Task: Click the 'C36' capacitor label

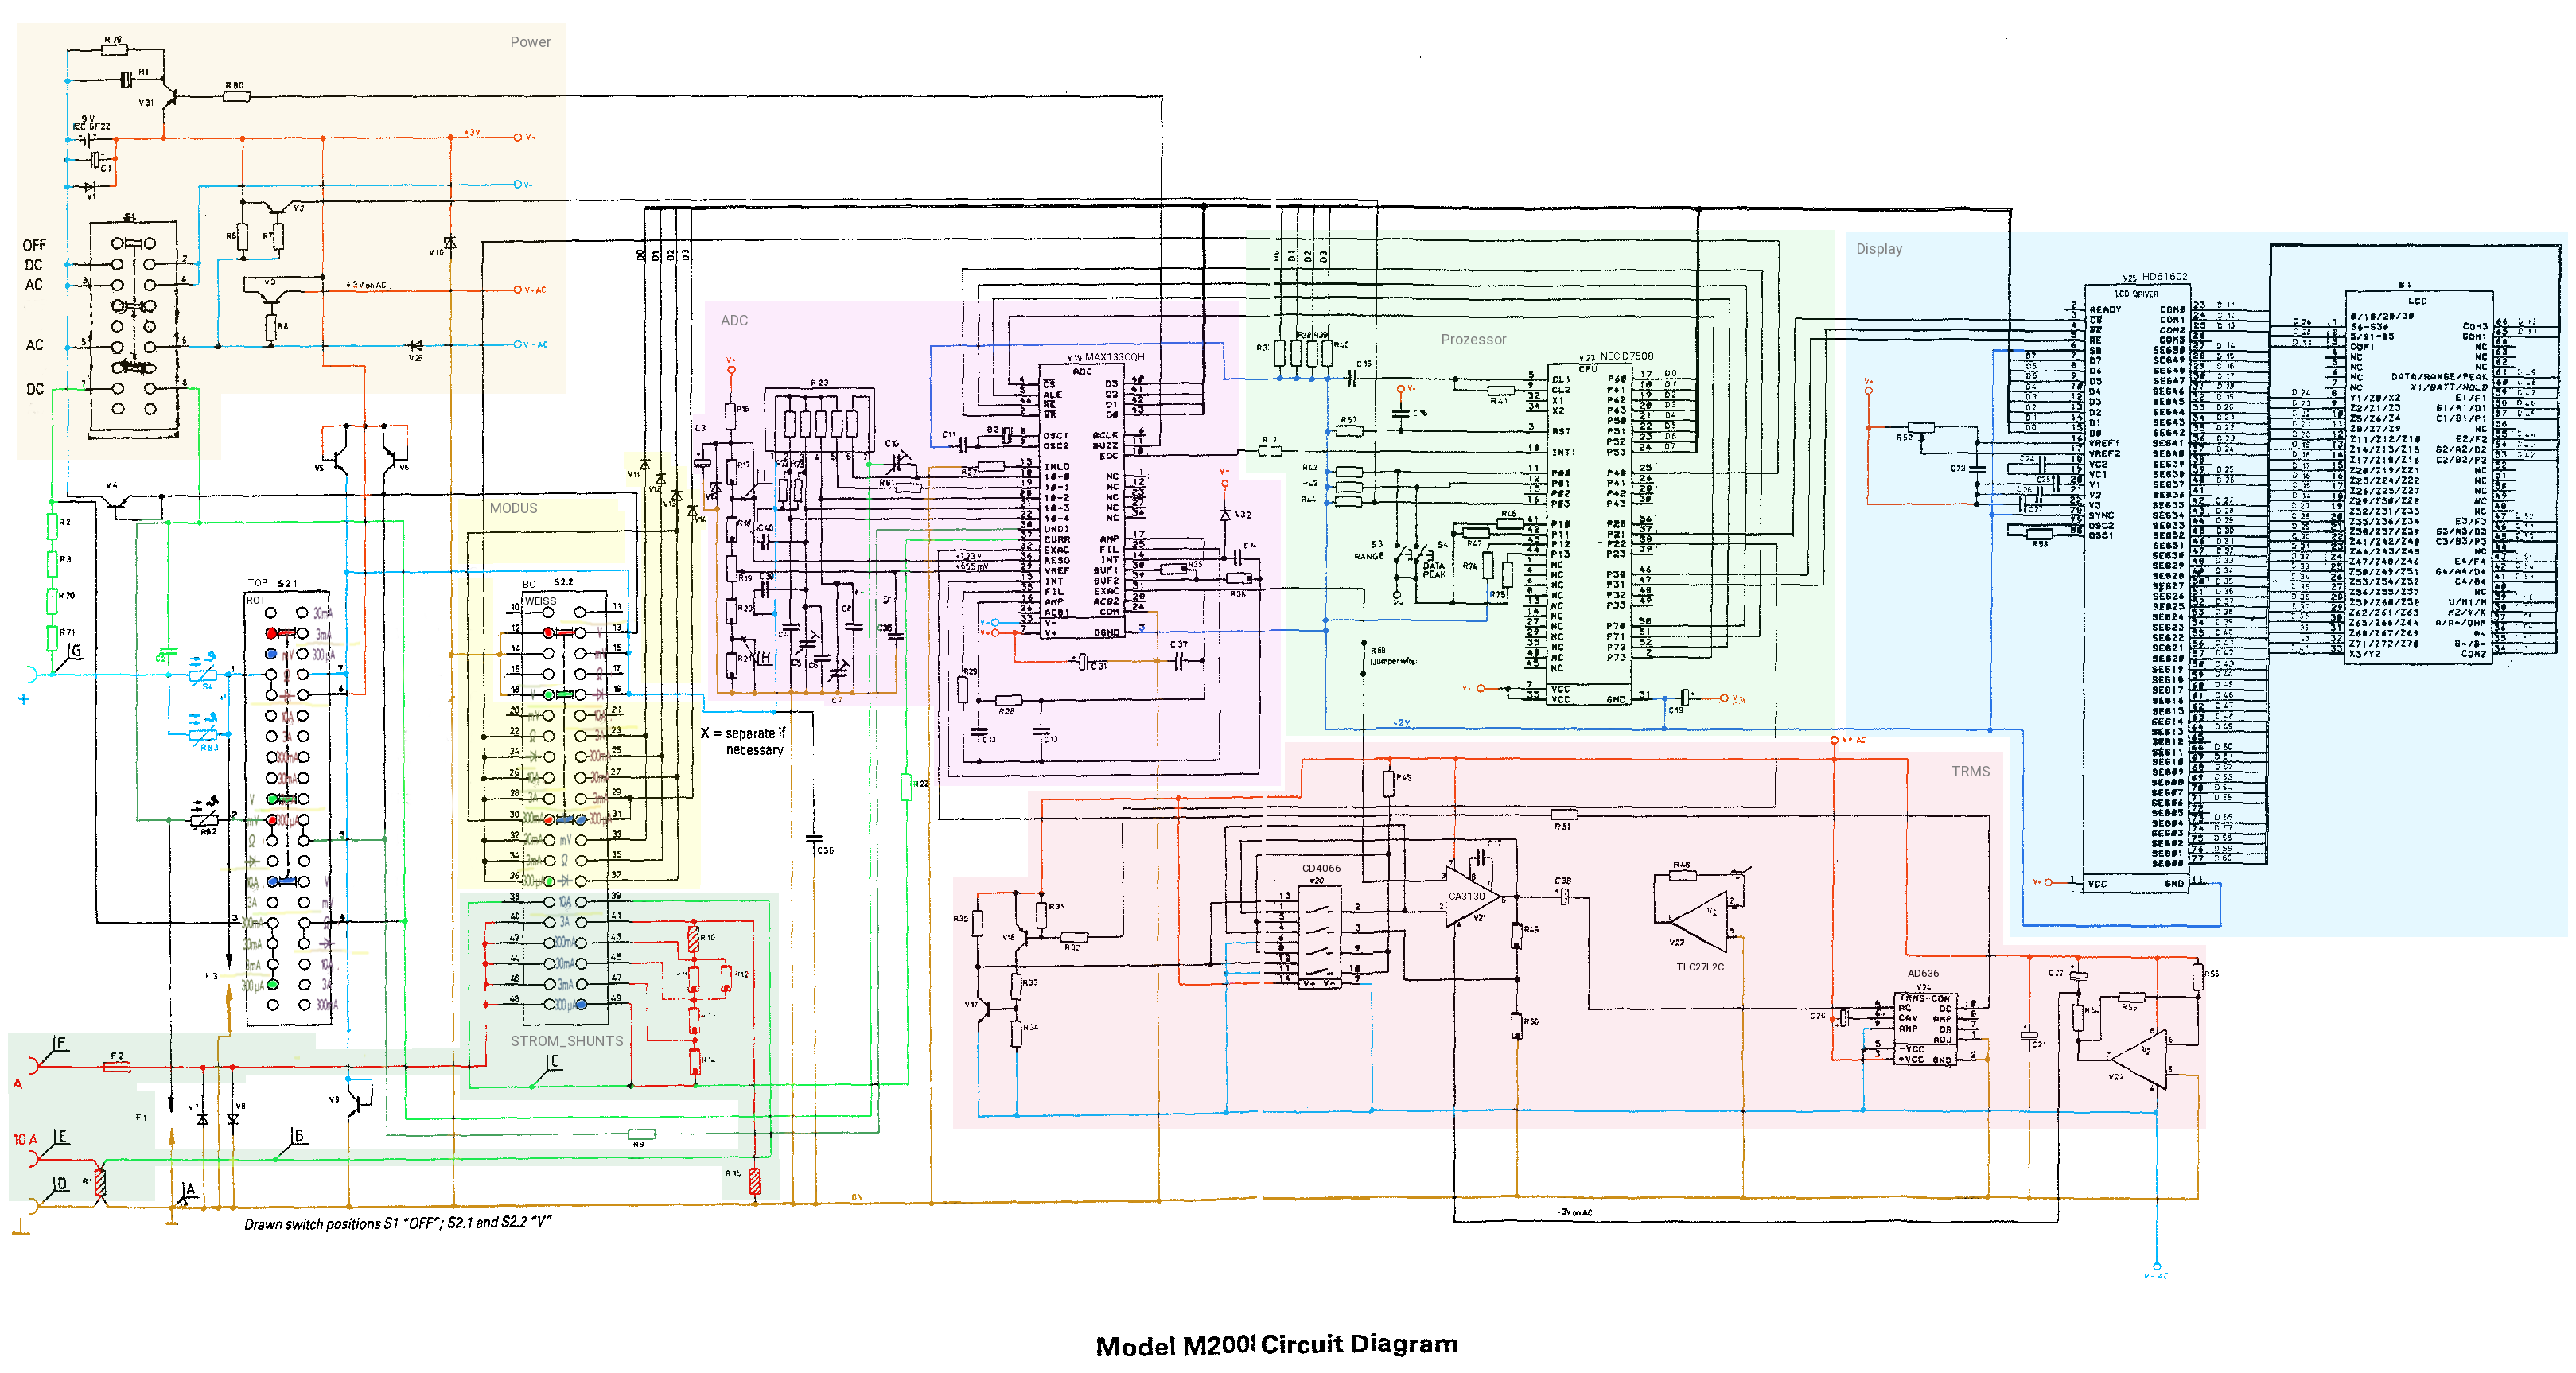Action: (x=825, y=851)
